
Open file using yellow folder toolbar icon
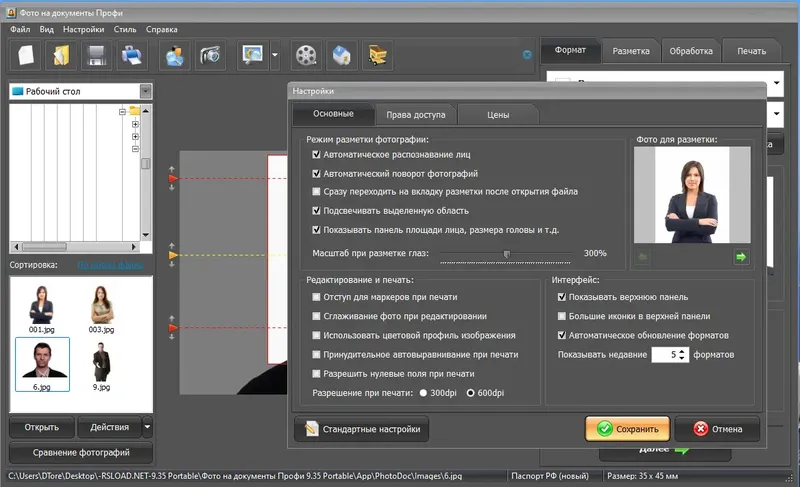[61, 55]
